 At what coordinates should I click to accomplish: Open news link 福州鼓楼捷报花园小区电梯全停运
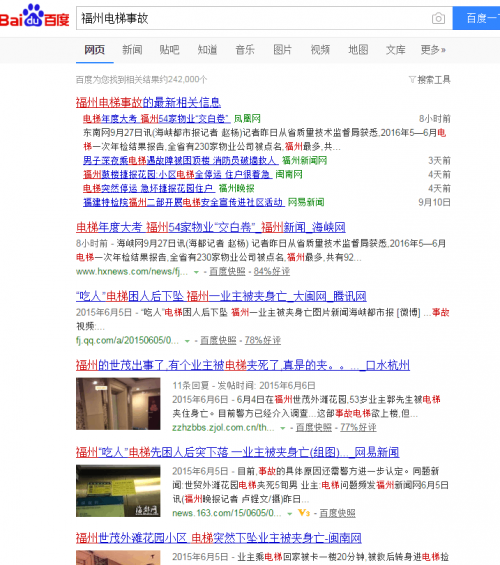point(178,174)
